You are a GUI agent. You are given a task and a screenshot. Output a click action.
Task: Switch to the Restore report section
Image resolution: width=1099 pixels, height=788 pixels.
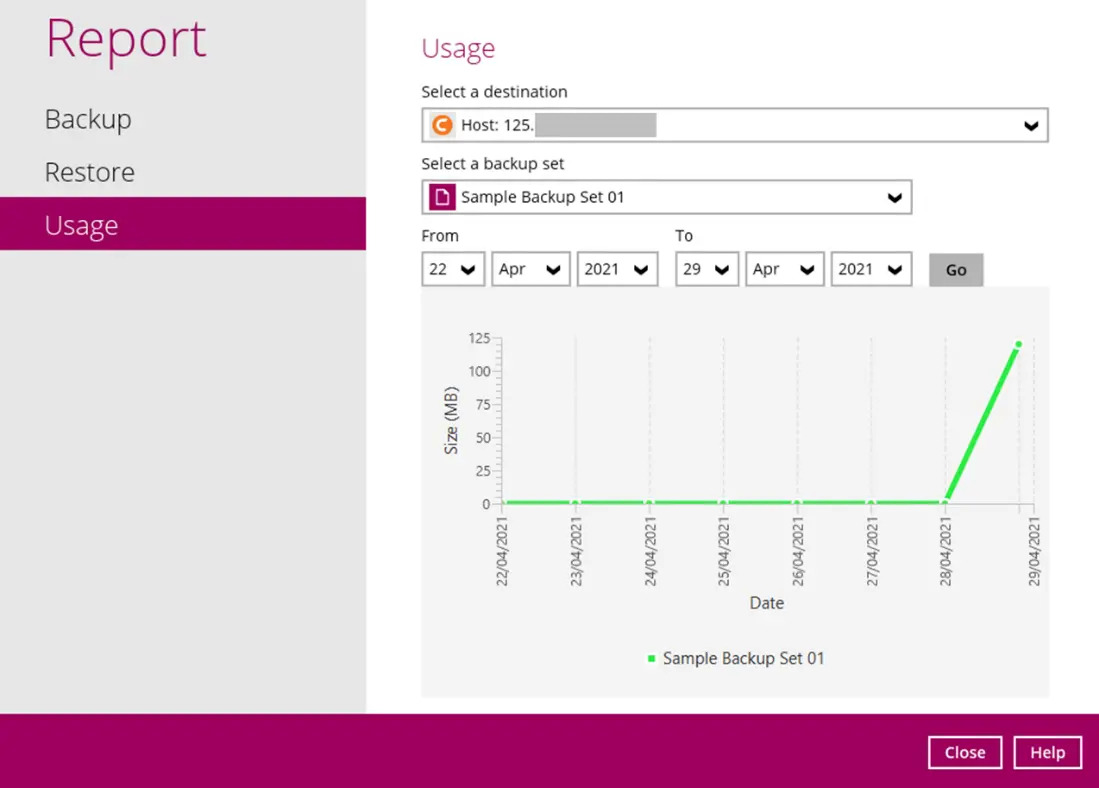90,172
